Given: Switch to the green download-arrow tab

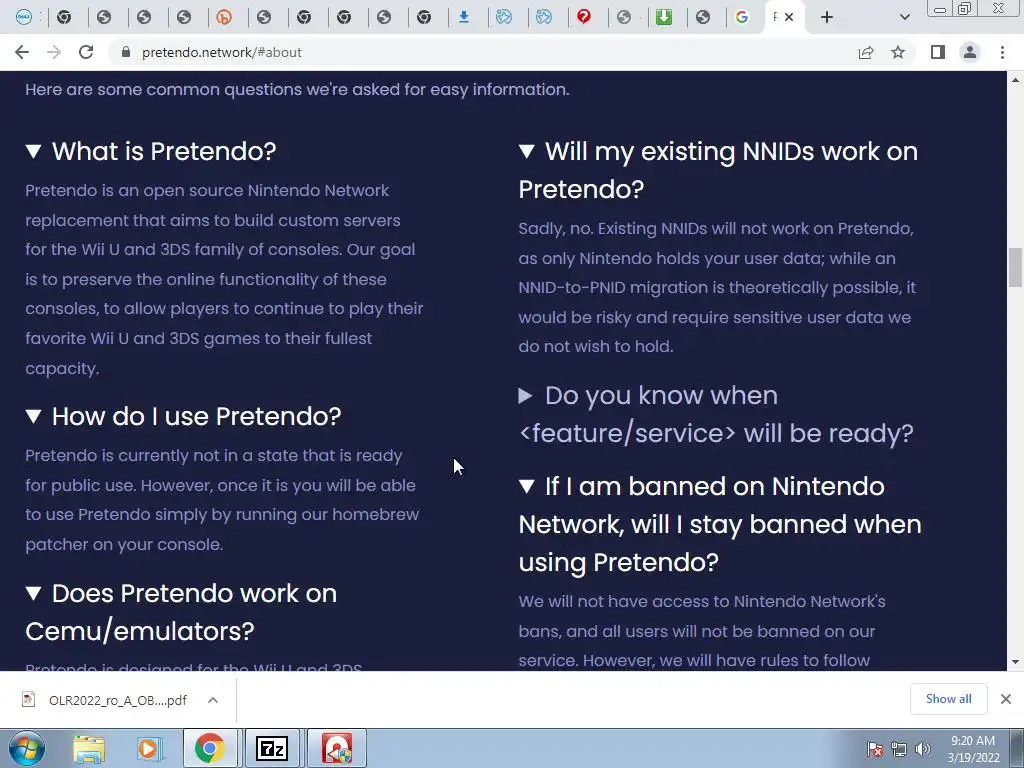Looking at the screenshot, I should tap(664, 17).
